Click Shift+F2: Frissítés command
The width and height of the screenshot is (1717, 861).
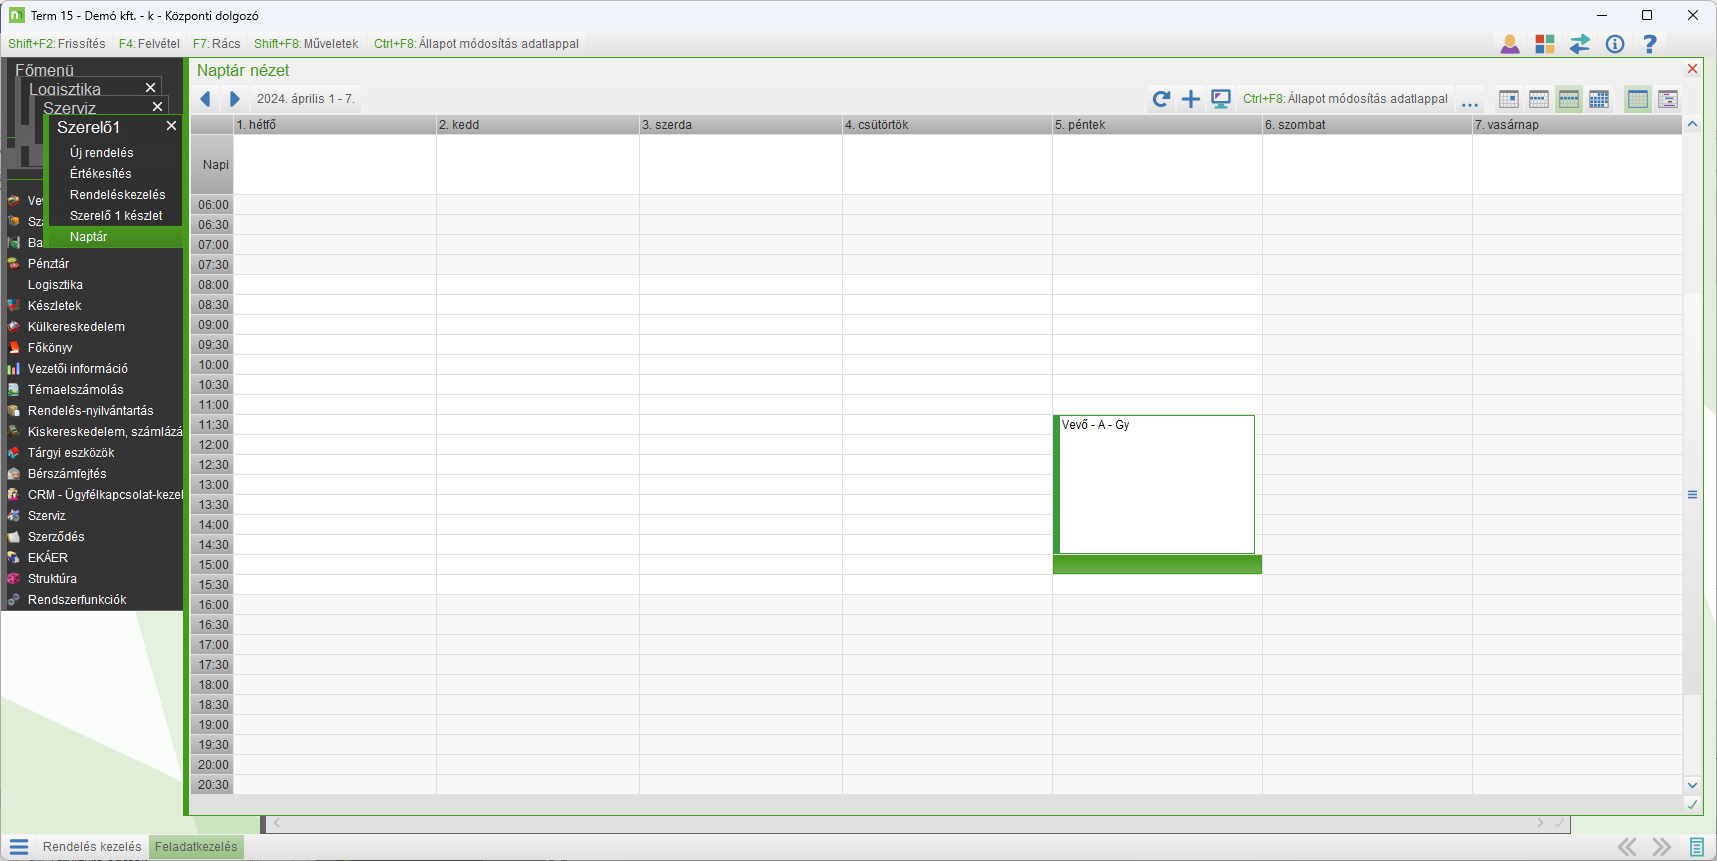coord(57,44)
